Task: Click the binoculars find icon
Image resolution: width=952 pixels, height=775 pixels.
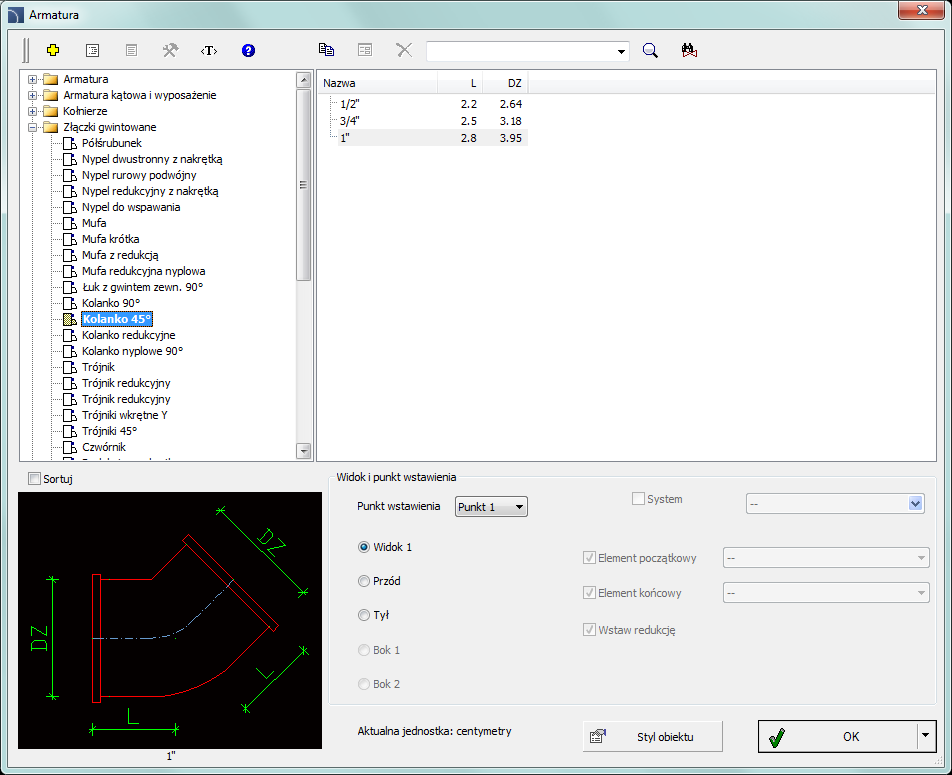Action: pyautogui.click(x=689, y=50)
